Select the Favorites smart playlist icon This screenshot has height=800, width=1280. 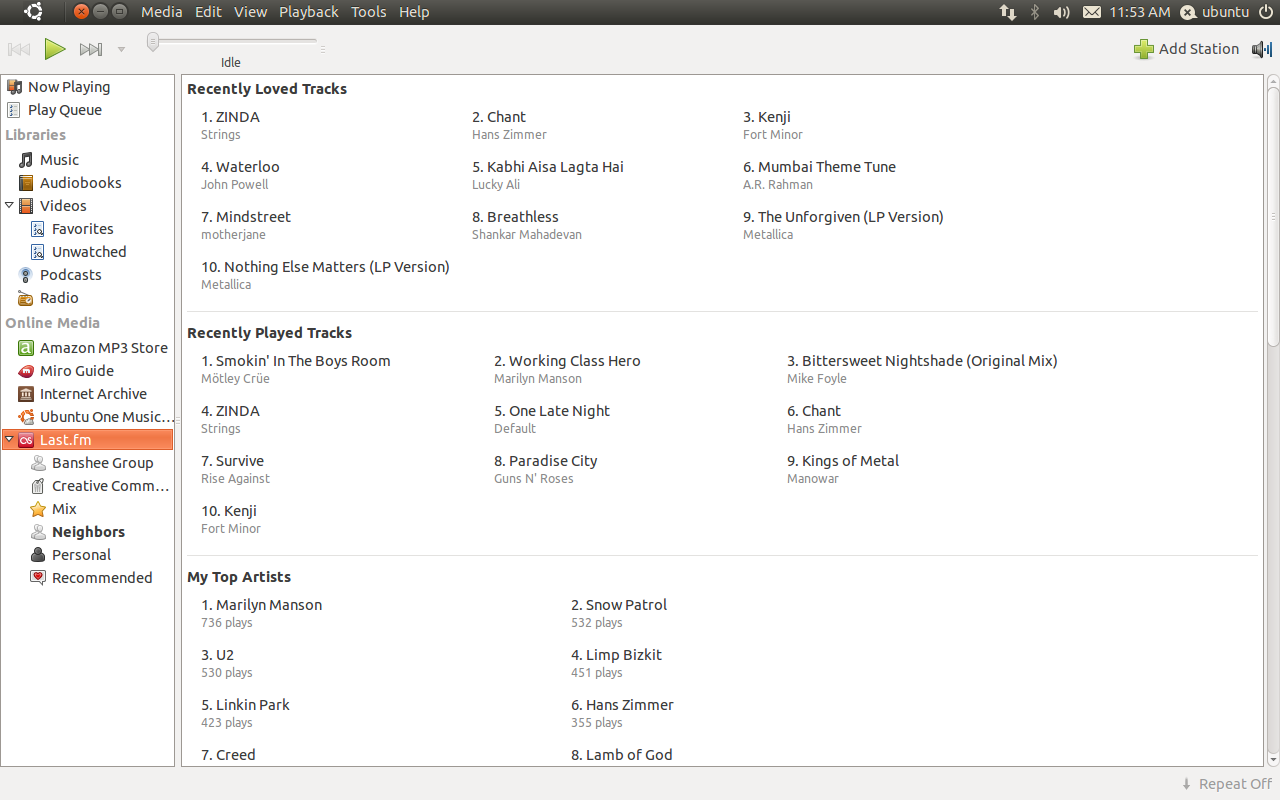click(x=38, y=229)
